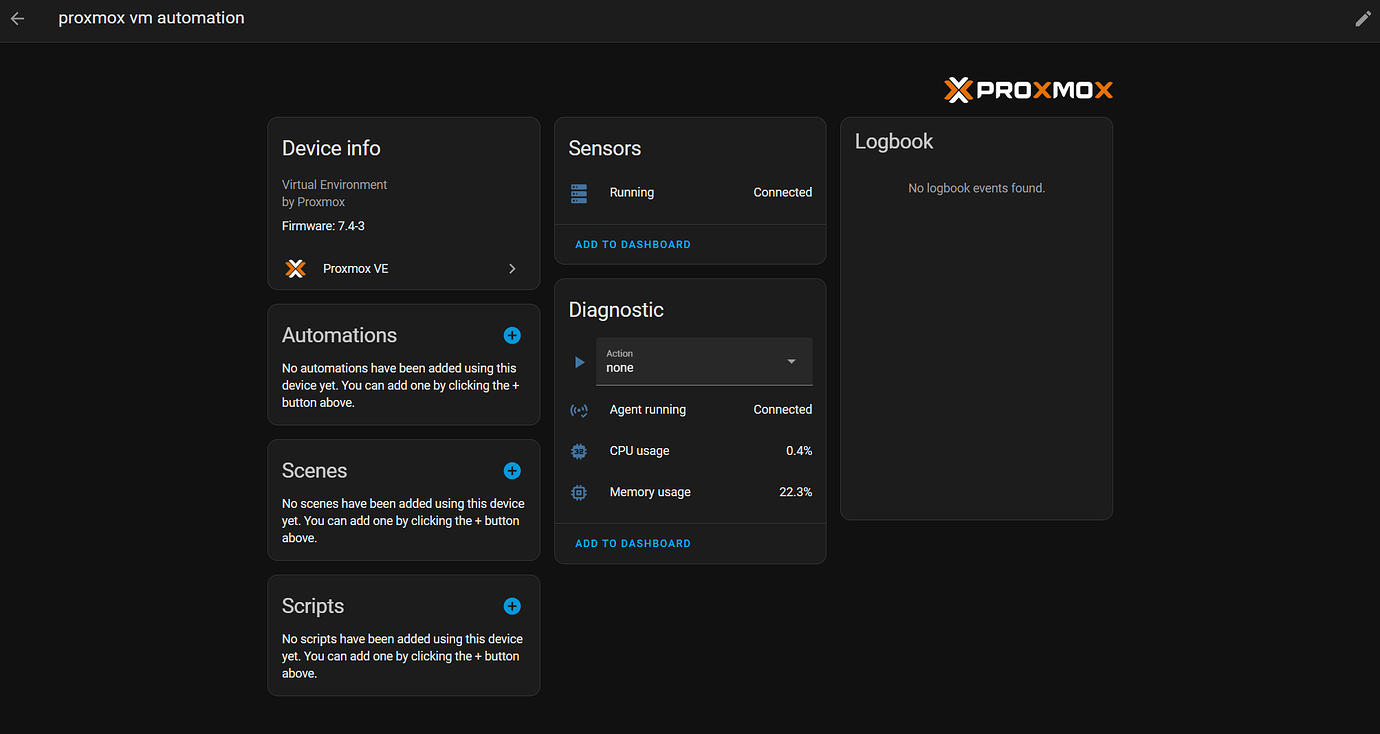Screen dimensions: 1380x734
Task: Open the CPU usage sensor row
Action: pos(639,451)
